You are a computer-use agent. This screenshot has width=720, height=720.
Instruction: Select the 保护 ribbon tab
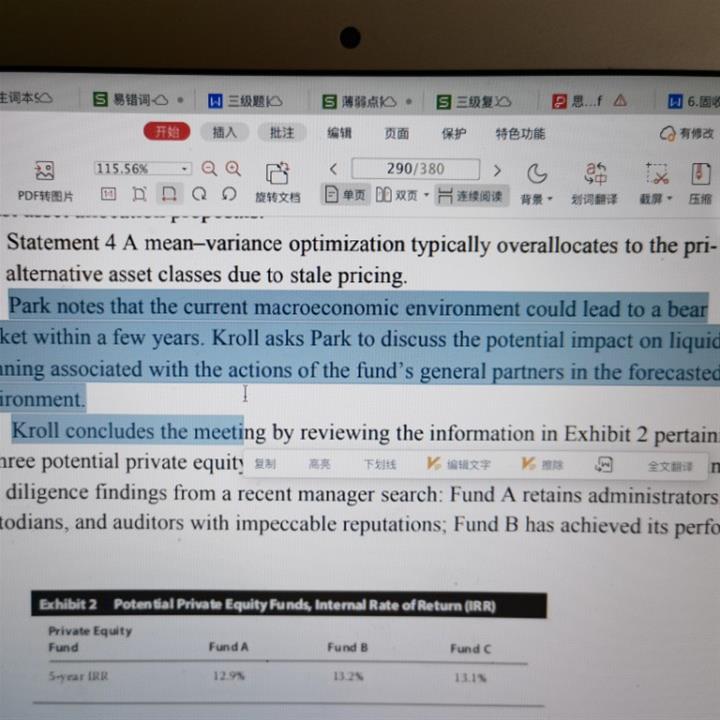[454, 134]
